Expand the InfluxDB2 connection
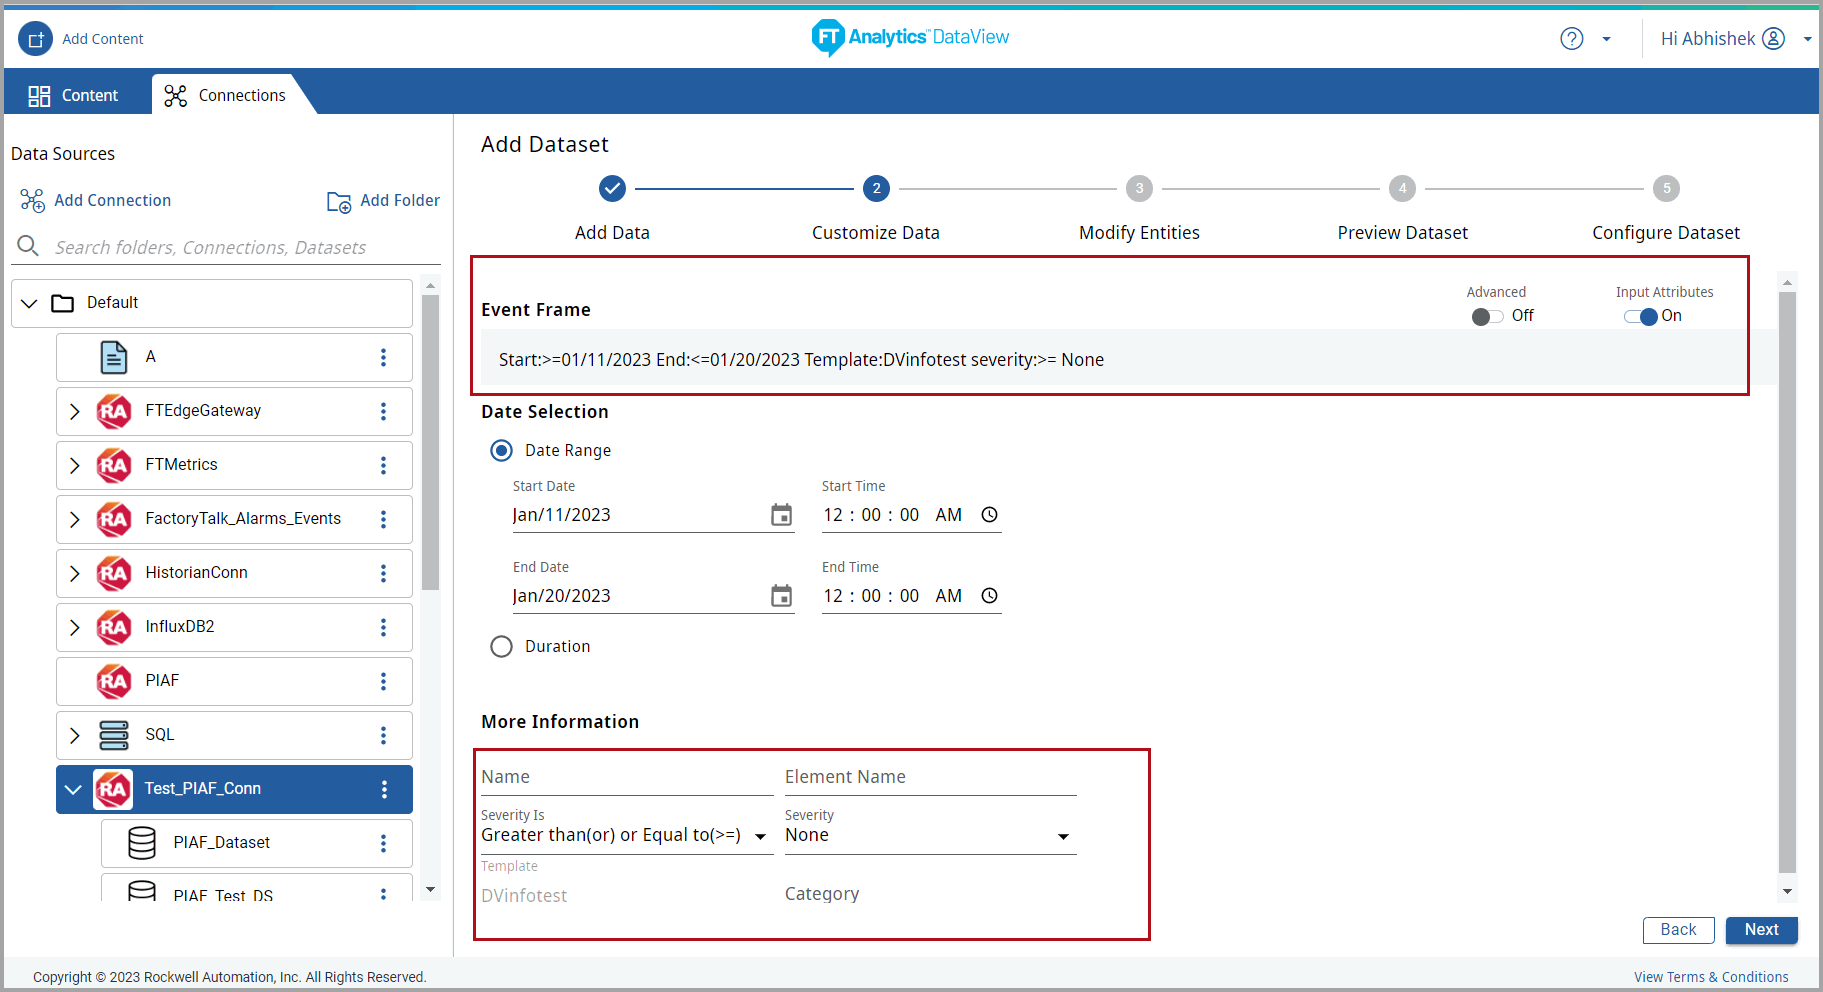 [74, 627]
